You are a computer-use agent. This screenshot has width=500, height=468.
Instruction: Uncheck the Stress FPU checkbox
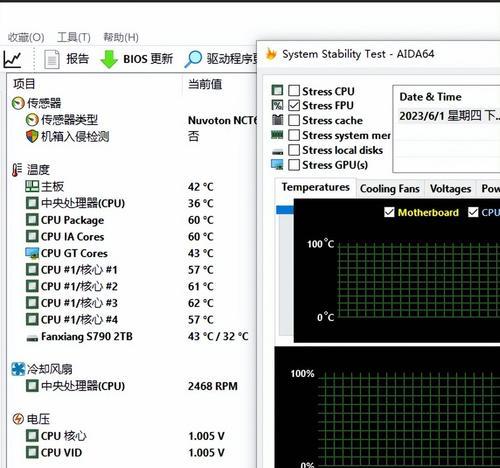294,105
